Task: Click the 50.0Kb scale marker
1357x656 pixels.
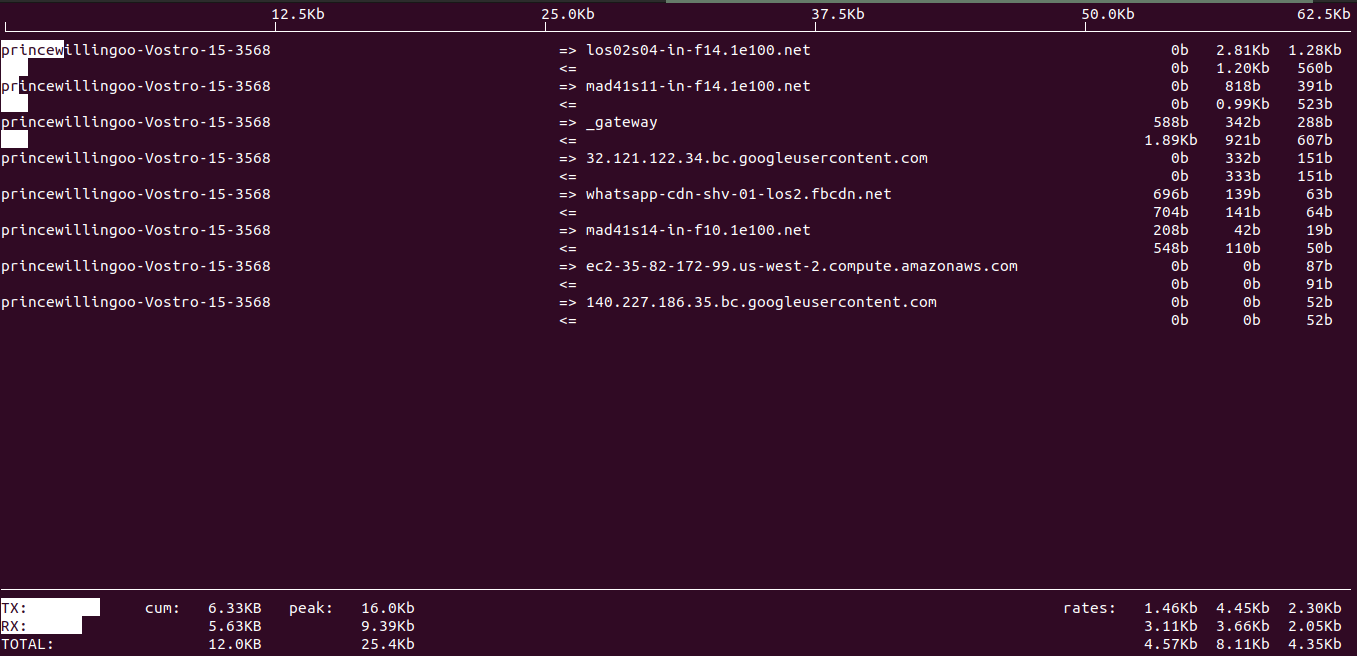Action: pyautogui.click(x=1108, y=14)
